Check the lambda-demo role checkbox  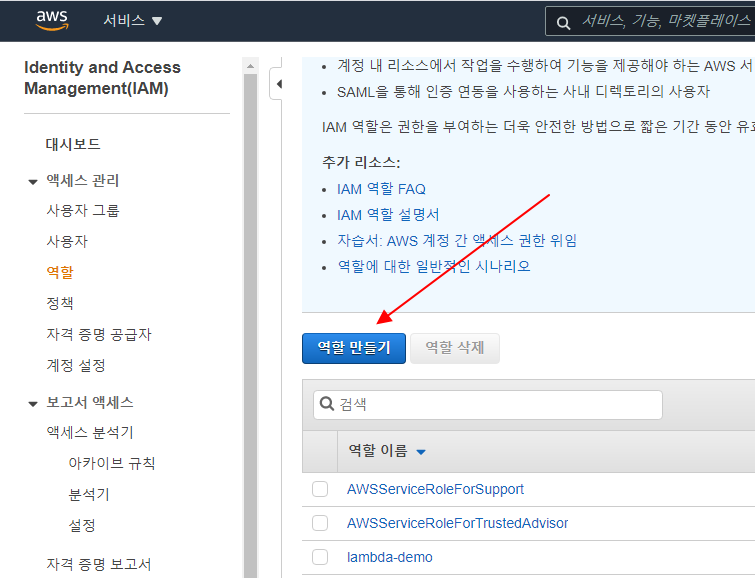point(320,557)
